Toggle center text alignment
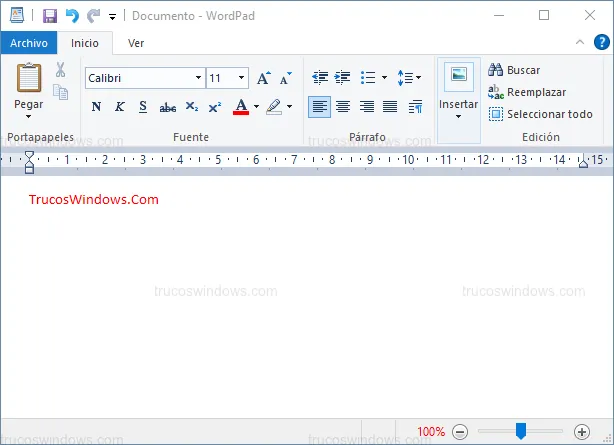The image size is (614, 445). pos(343,107)
